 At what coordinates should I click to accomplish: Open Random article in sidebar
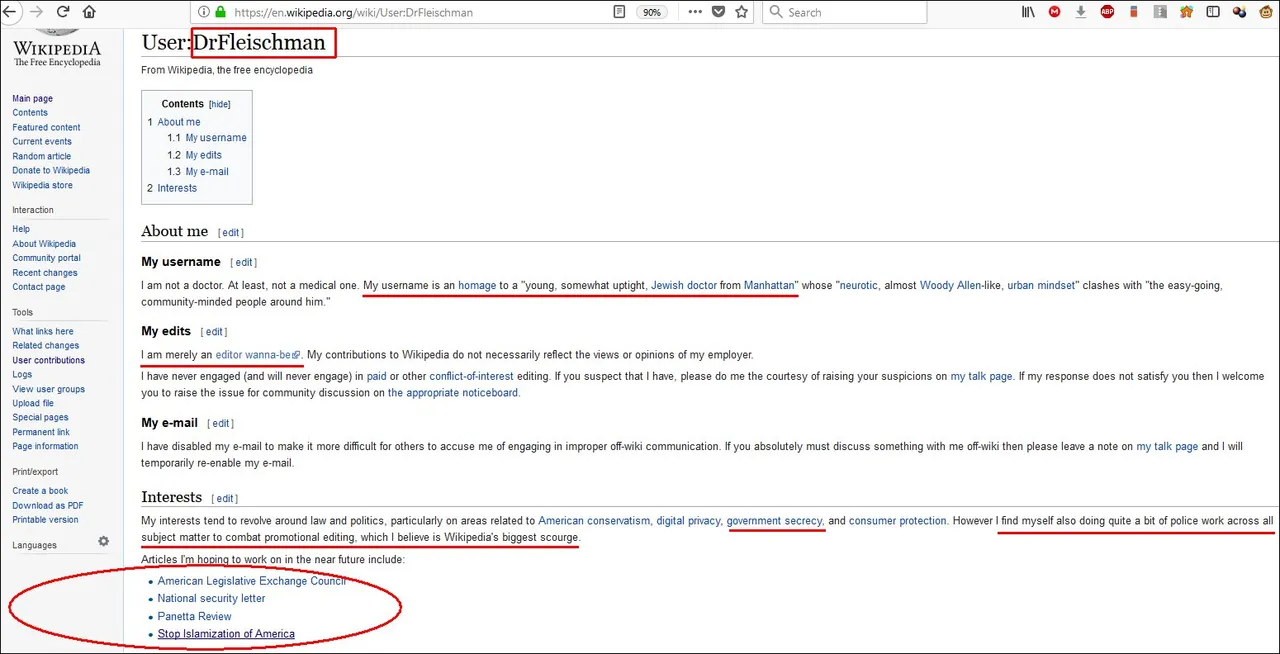click(42, 156)
